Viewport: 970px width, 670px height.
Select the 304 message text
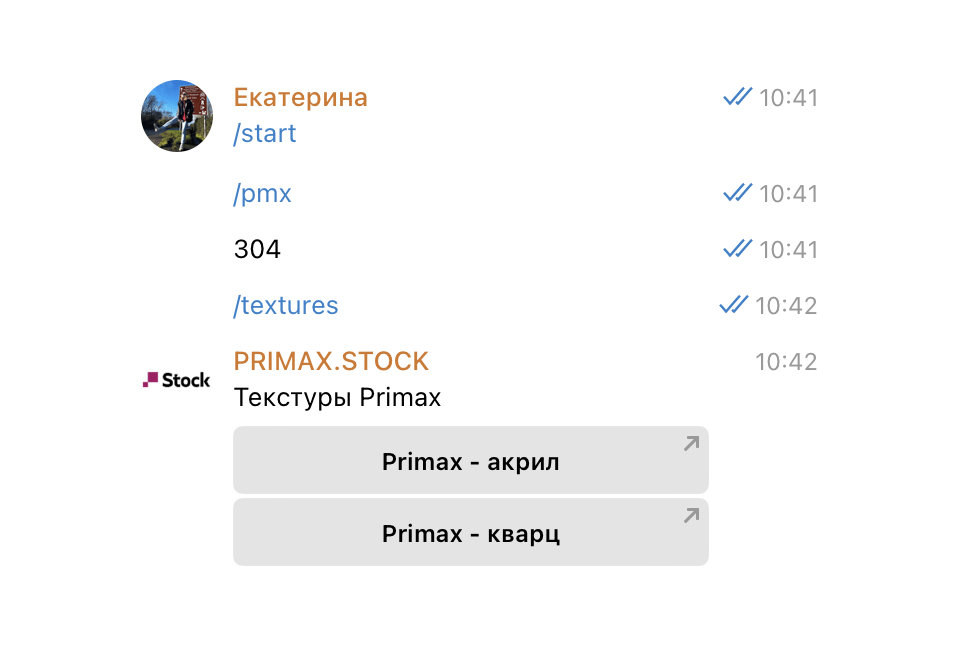[257, 249]
